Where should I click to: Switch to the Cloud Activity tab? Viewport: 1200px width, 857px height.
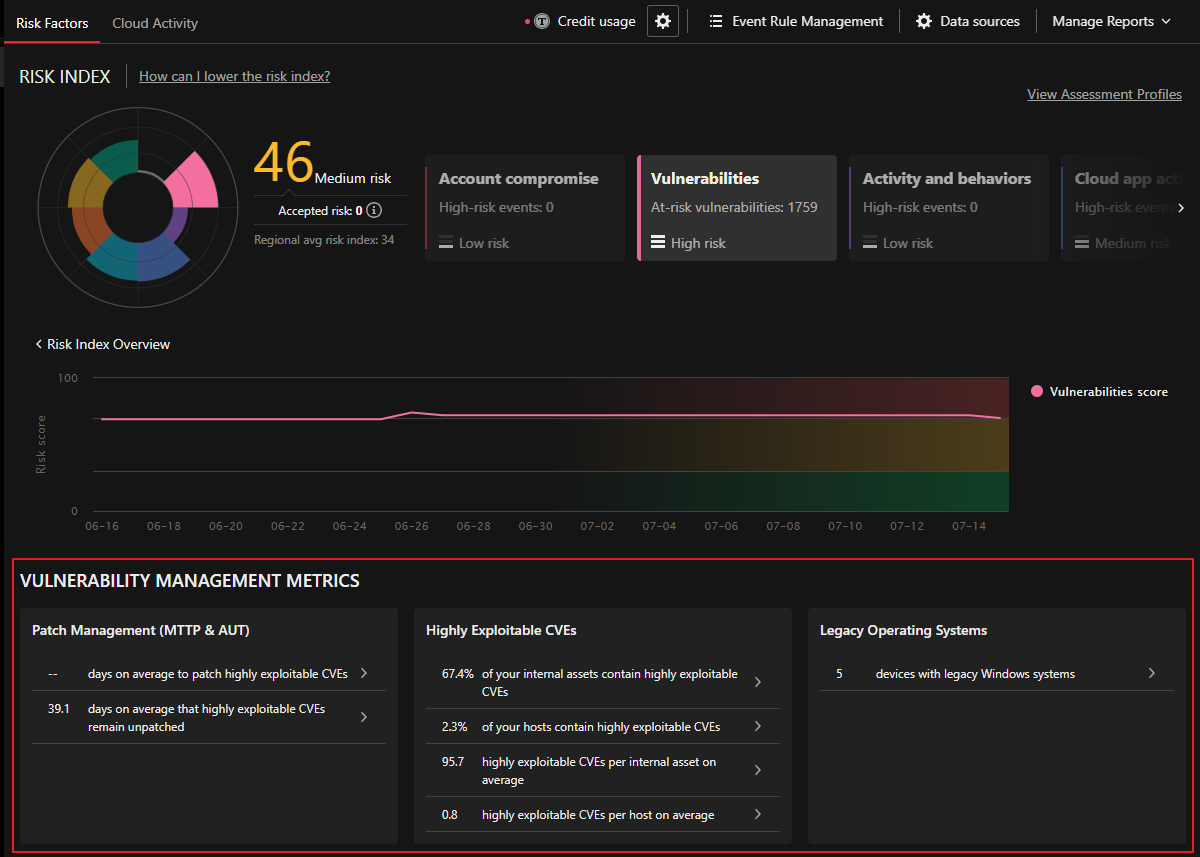click(x=155, y=23)
